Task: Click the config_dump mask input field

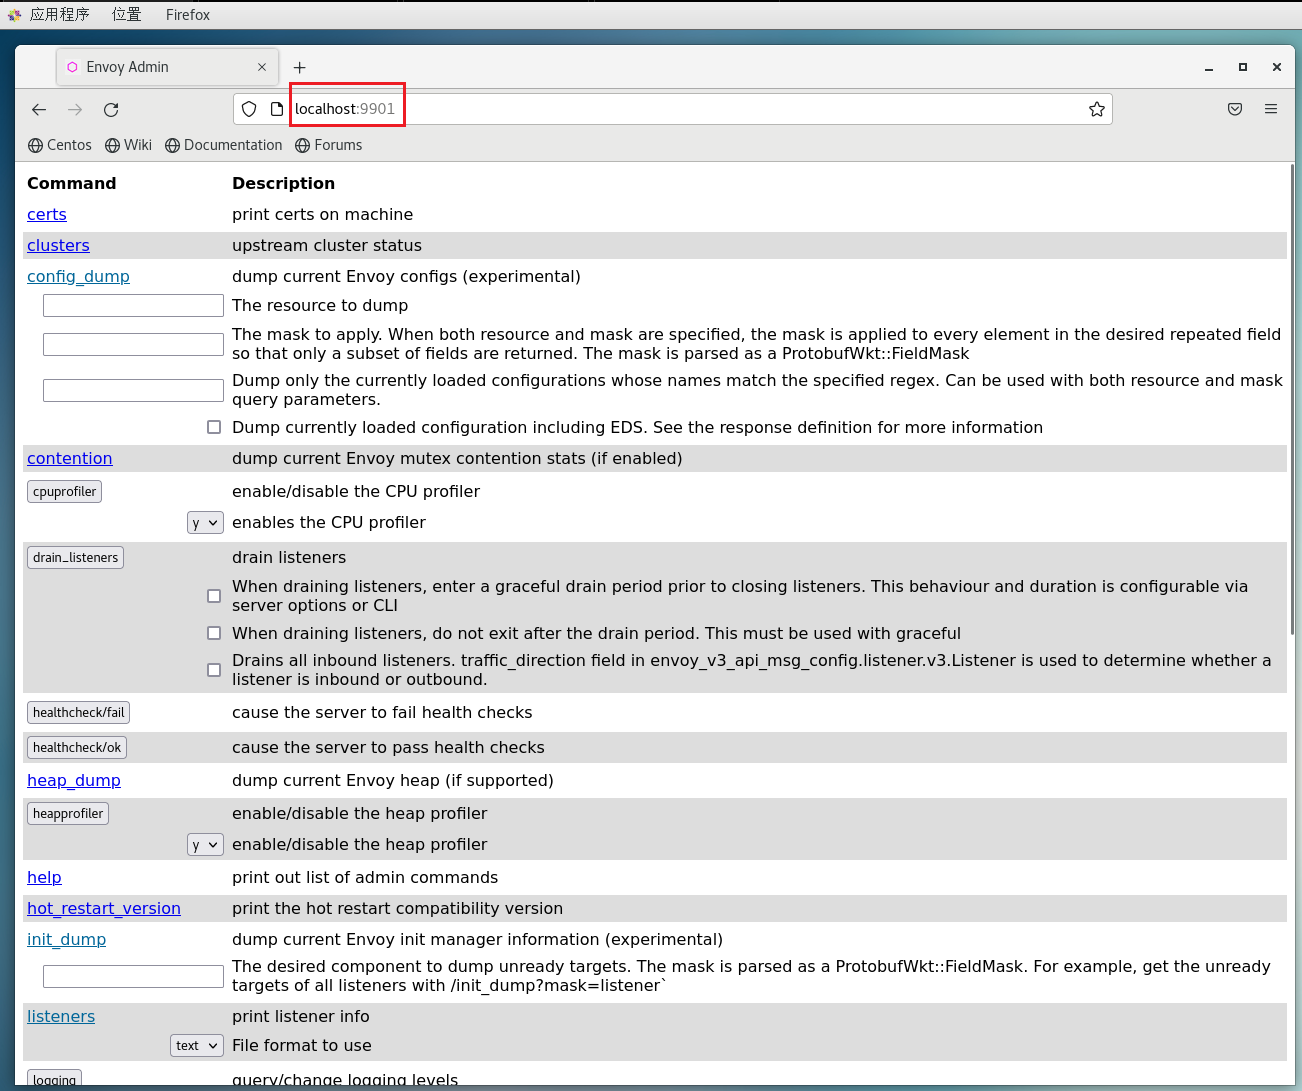Action: (x=133, y=344)
